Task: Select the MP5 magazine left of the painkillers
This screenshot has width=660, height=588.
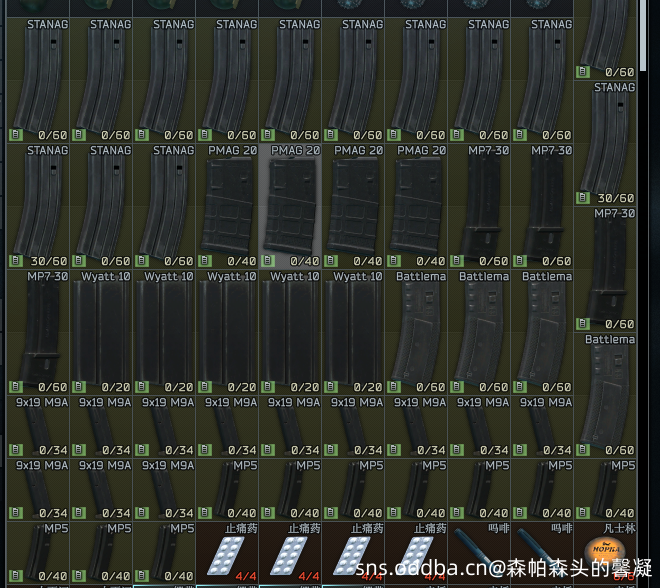Action: pyautogui.click(x=165, y=553)
